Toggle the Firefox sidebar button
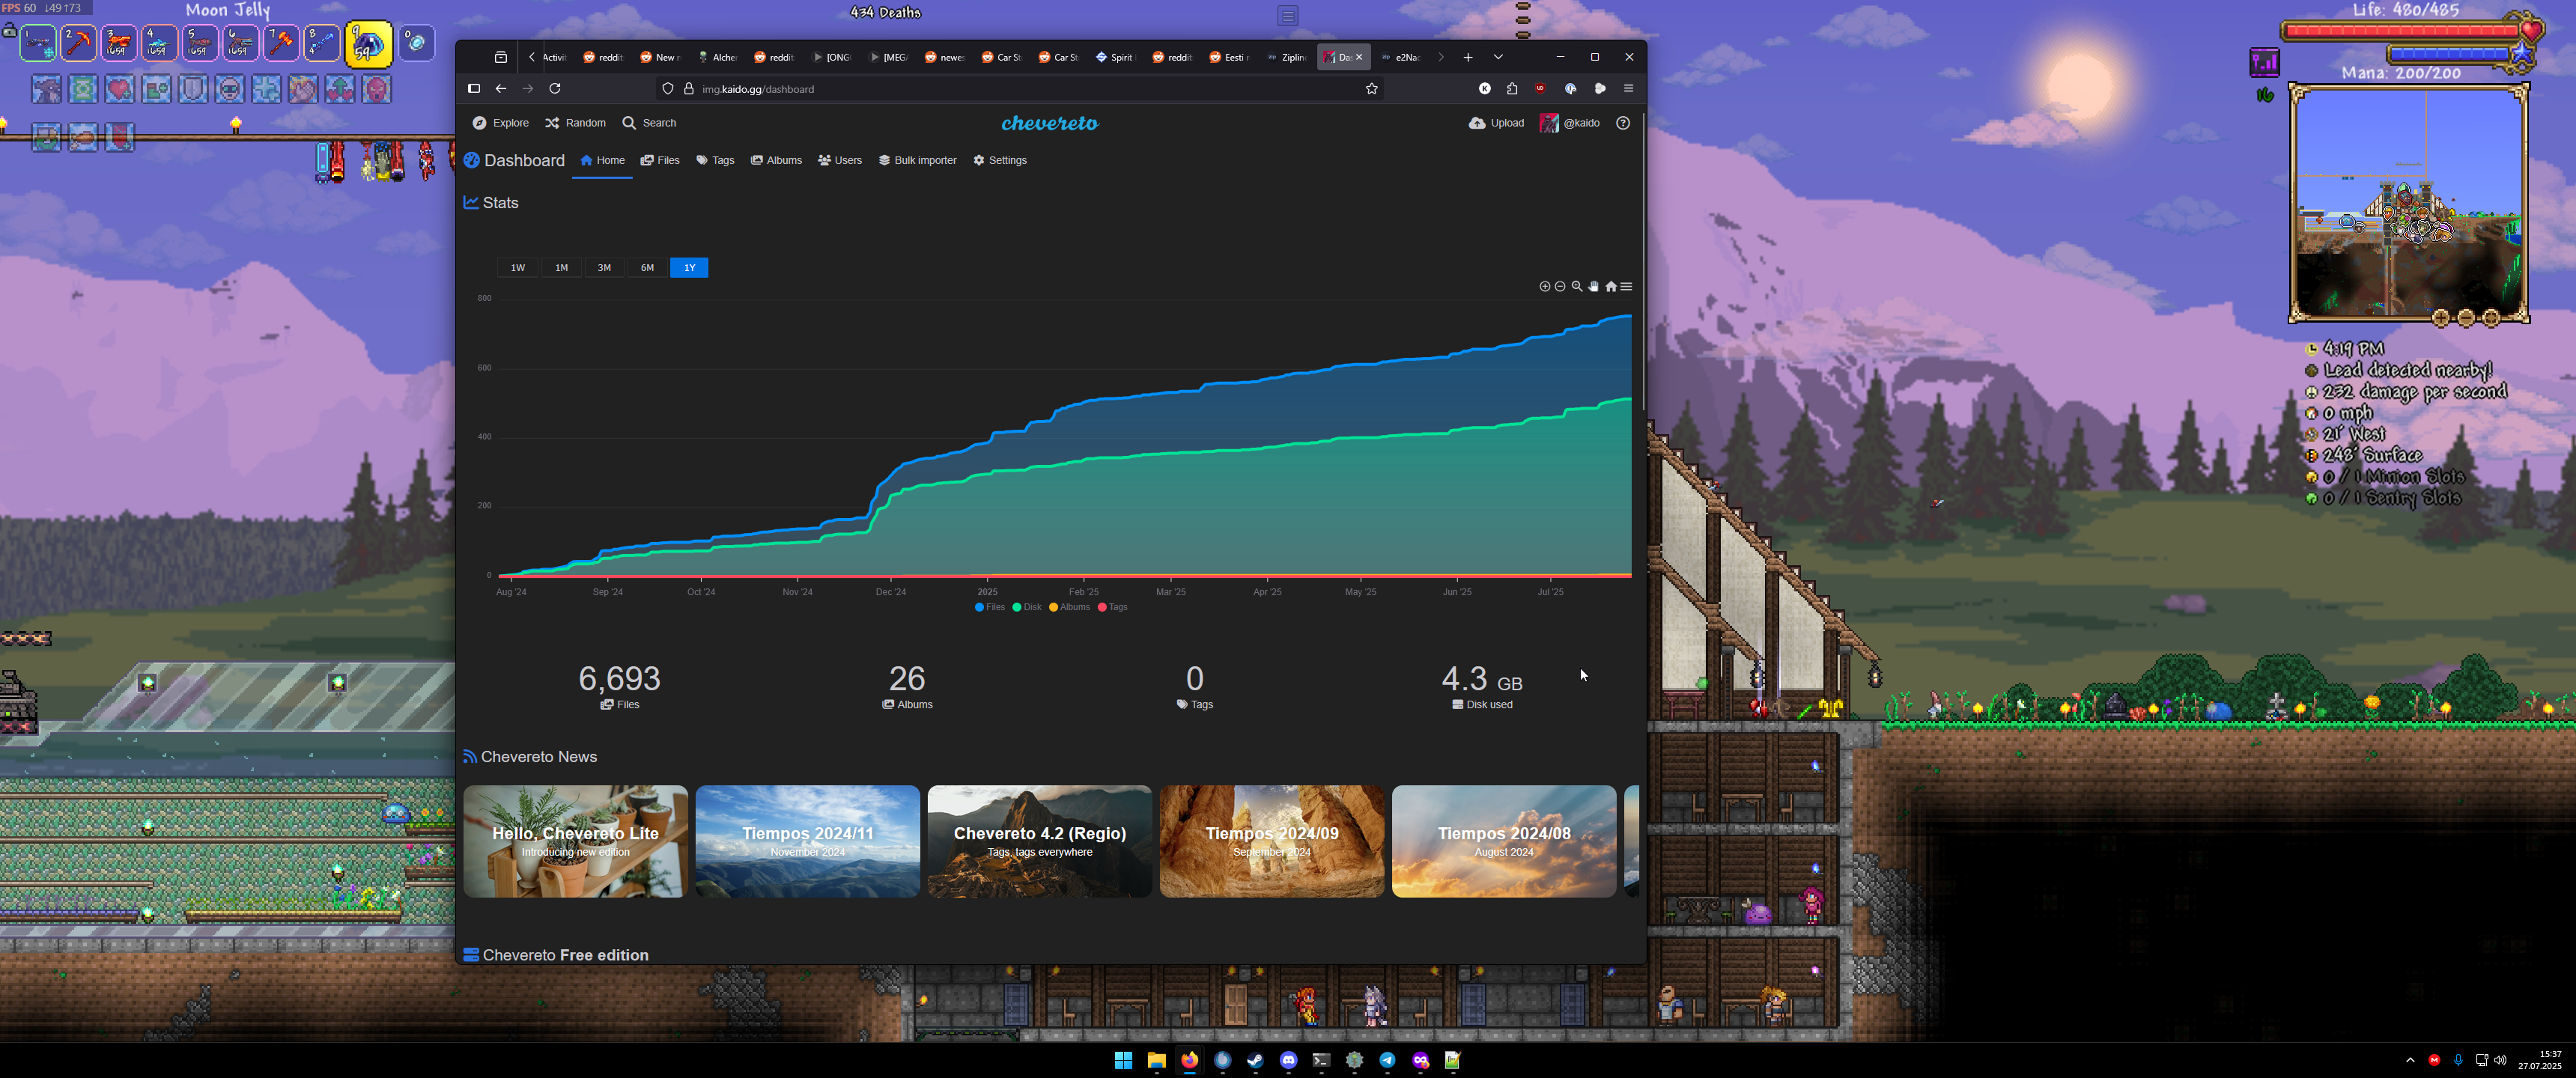 click(x=474, y=89)
